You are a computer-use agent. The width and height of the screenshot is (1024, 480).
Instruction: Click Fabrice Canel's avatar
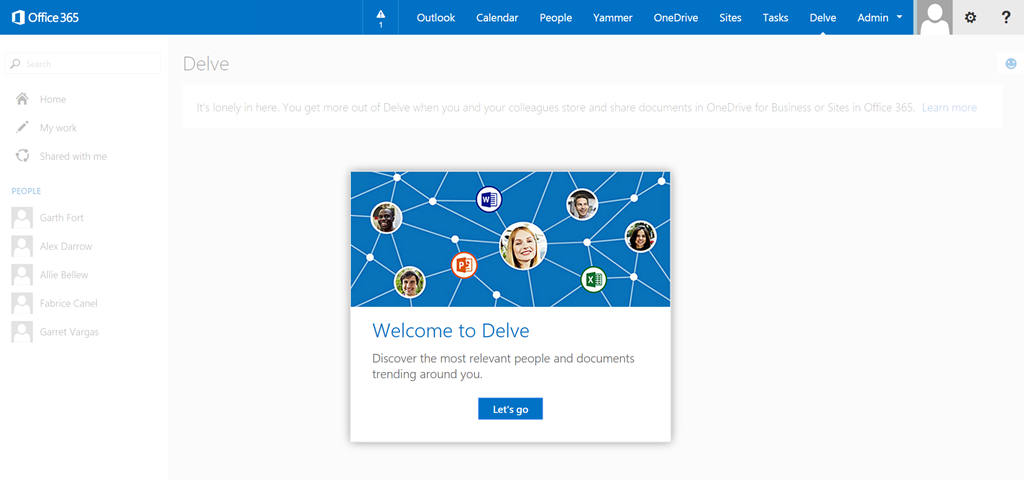[22, 304]
